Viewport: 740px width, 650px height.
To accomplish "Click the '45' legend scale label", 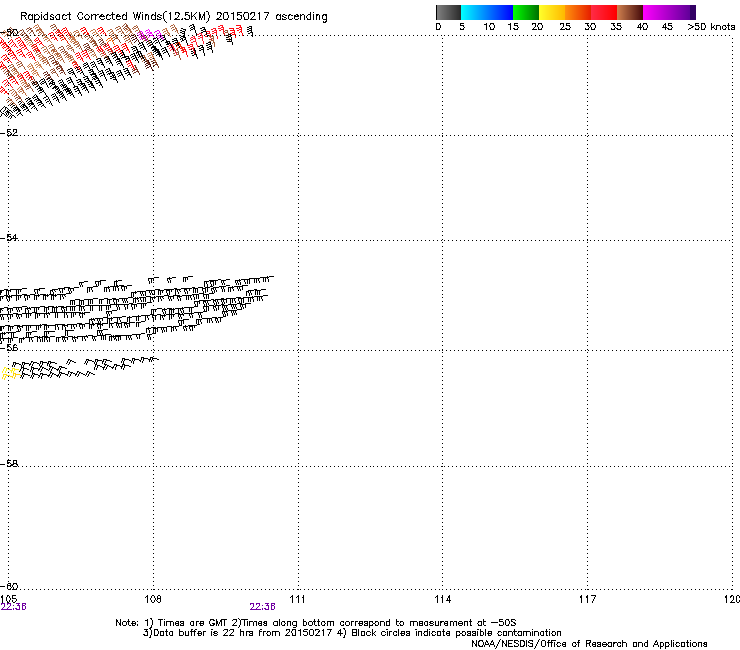I will (x=667, y=27).
